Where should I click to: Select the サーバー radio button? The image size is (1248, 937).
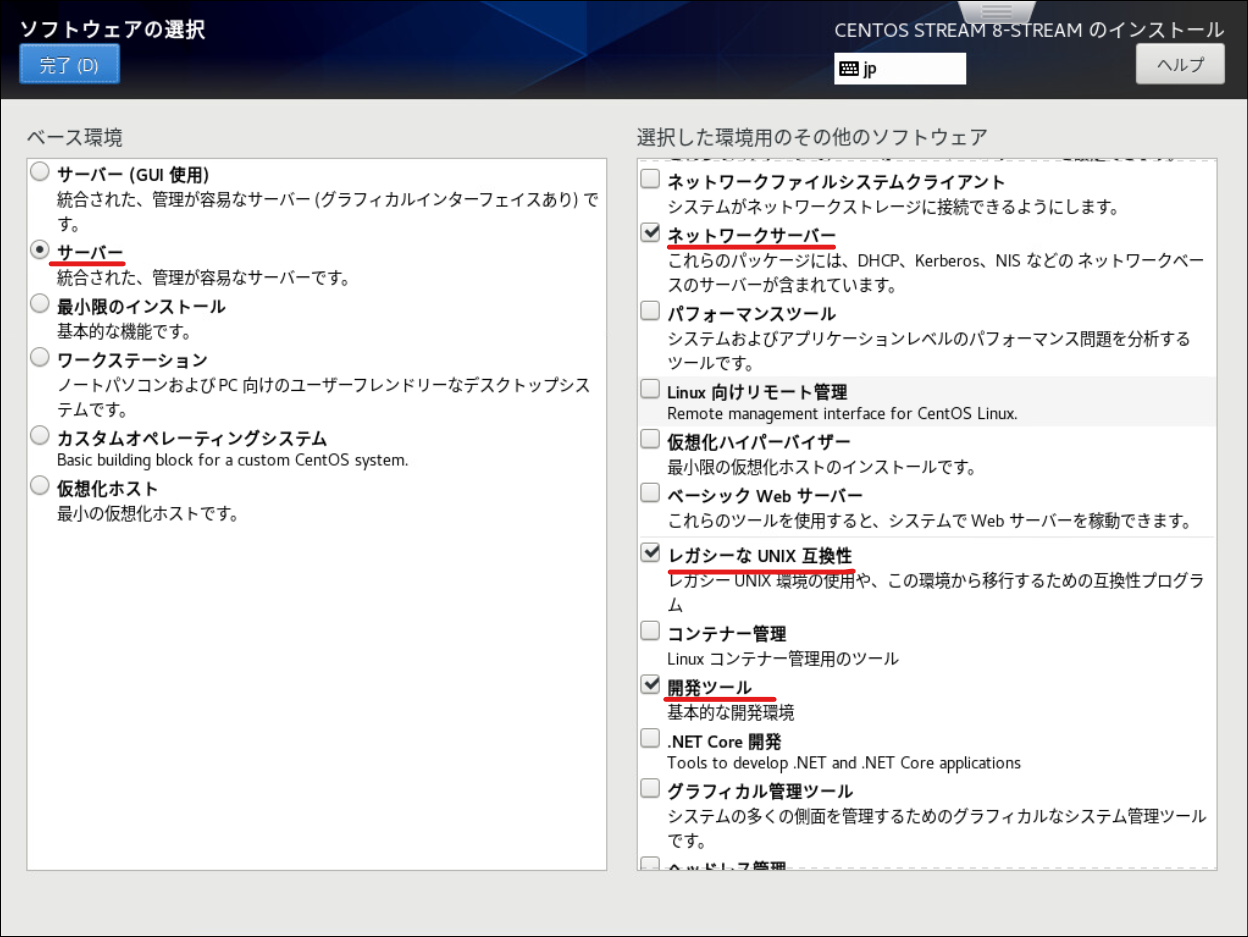(x=40, y=250)
